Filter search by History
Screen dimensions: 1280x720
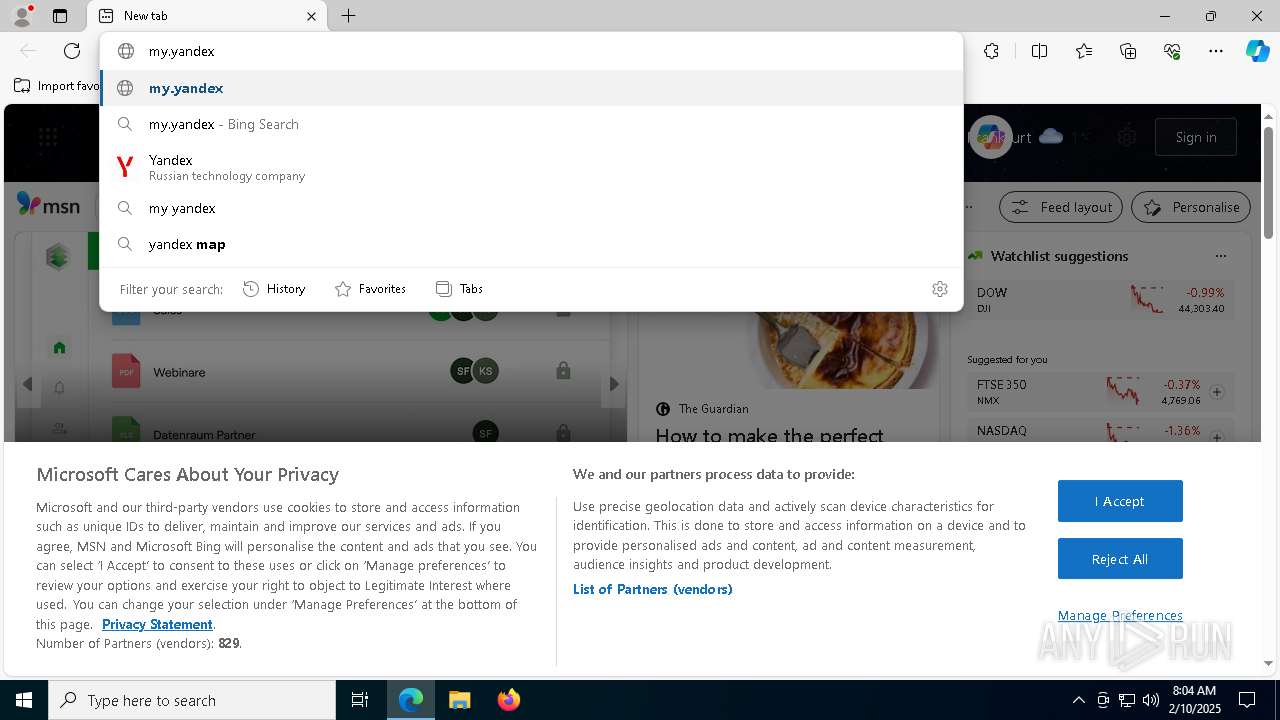coord(274,289)
